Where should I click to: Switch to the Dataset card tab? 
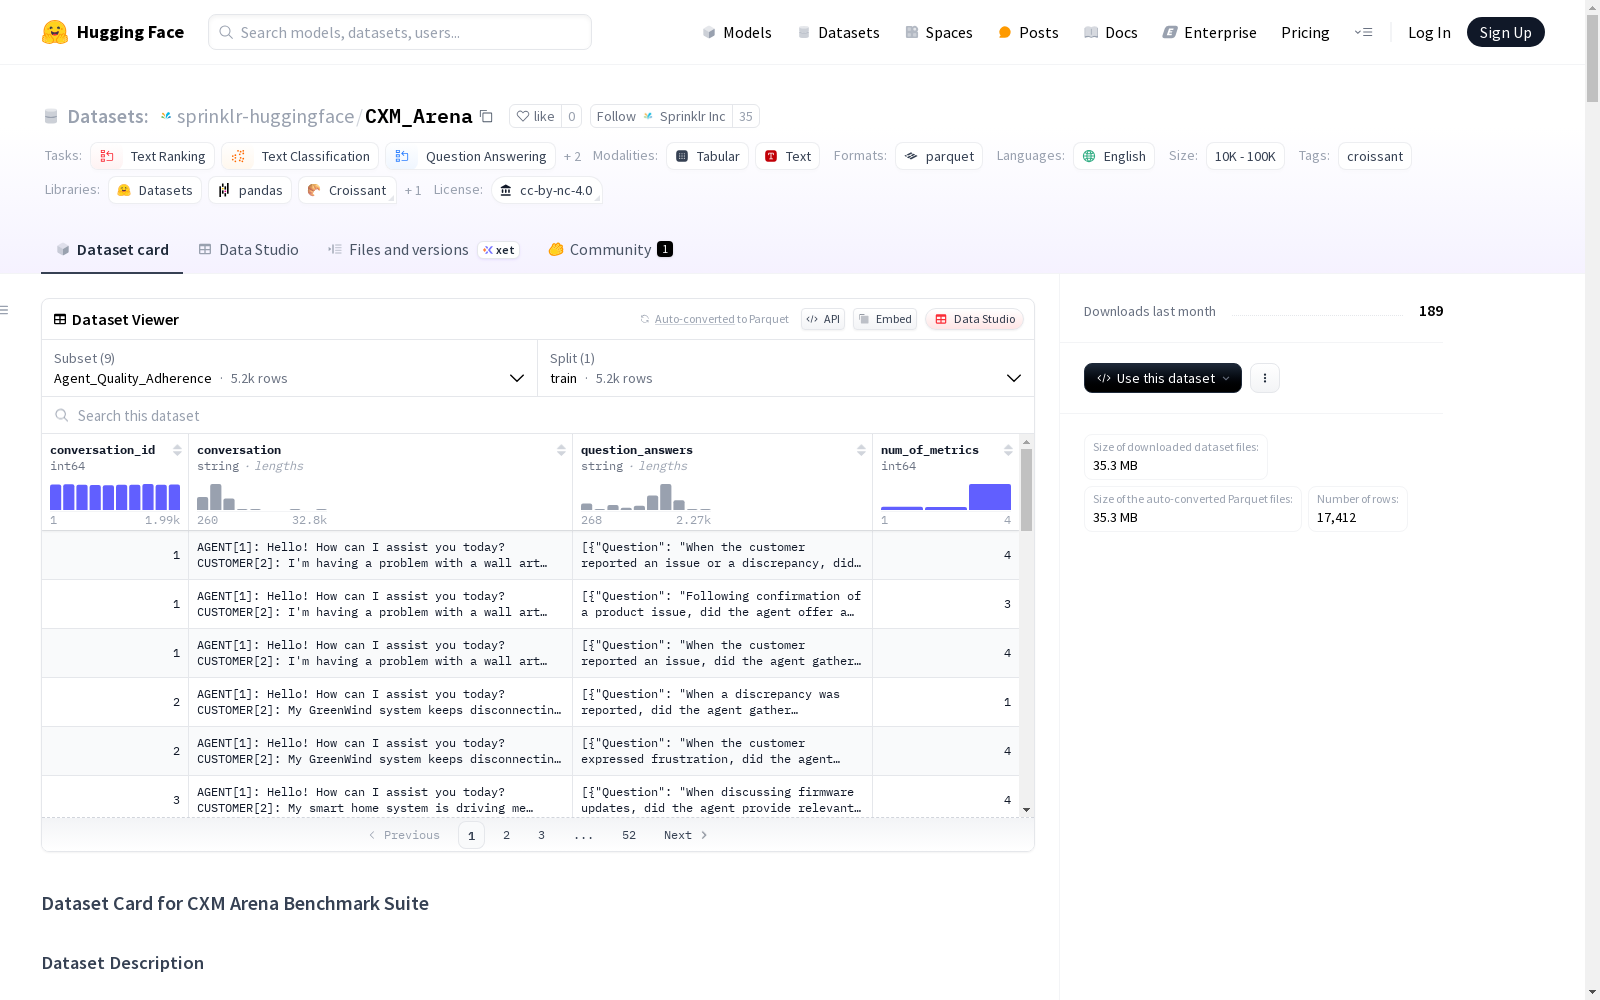point(112,250)
